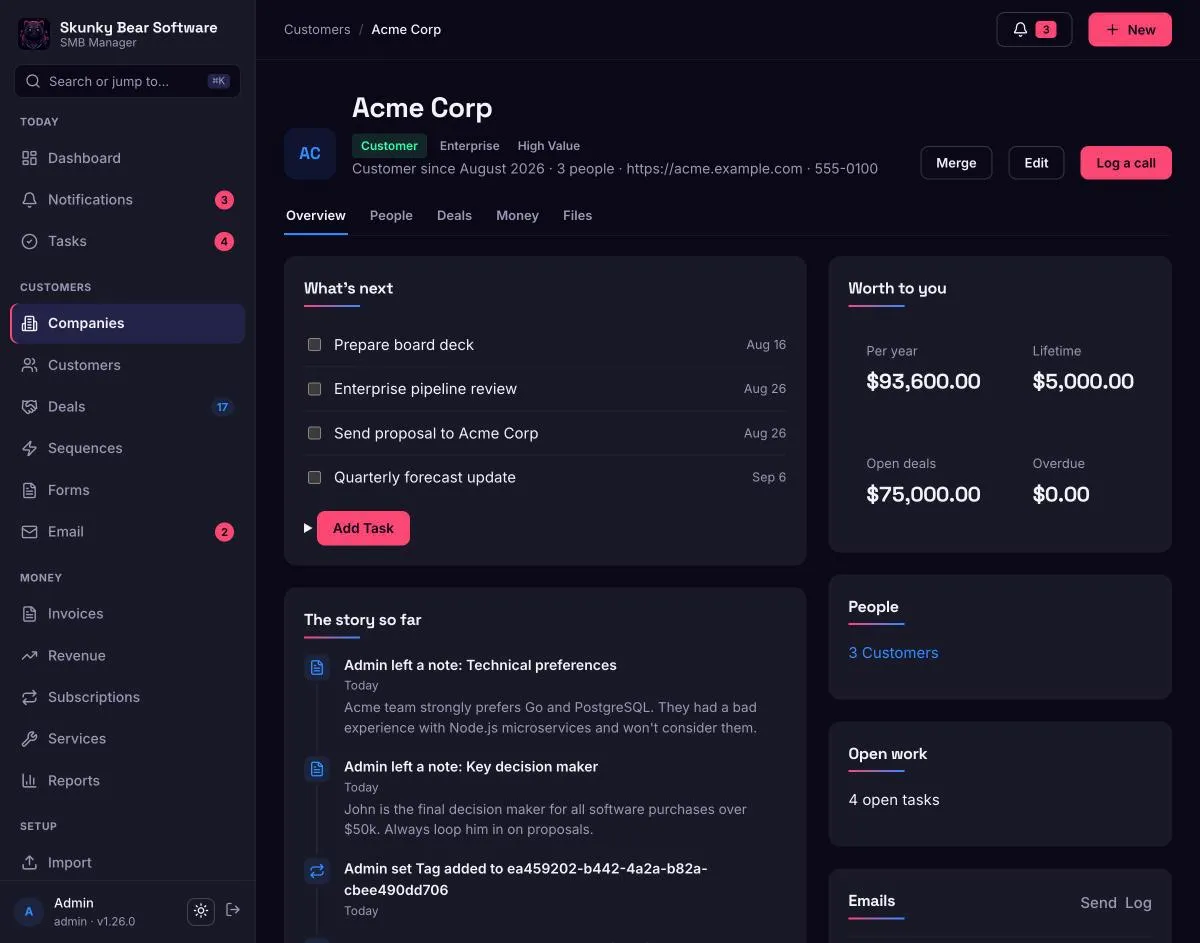Click the Merge button

pos(956,163)
